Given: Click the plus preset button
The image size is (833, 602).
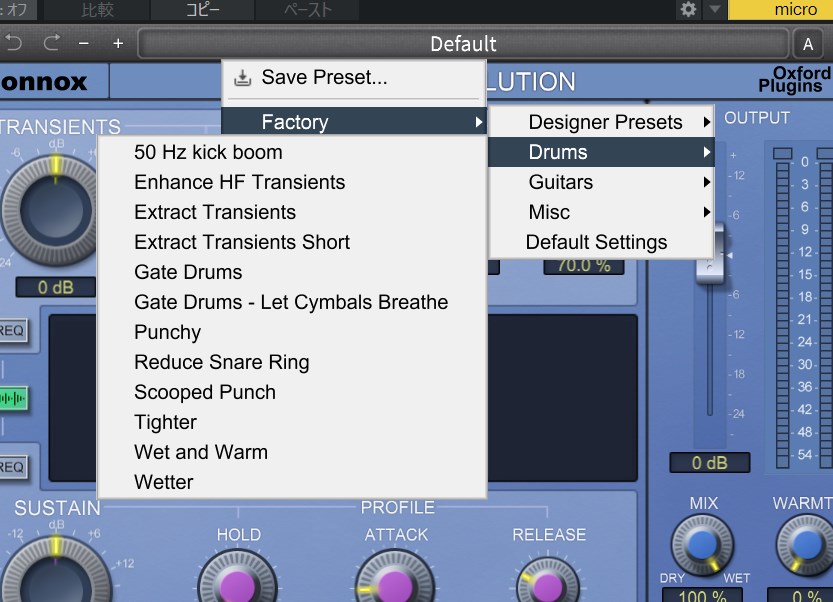Looking at the screenshot, I should click(118, 44).
